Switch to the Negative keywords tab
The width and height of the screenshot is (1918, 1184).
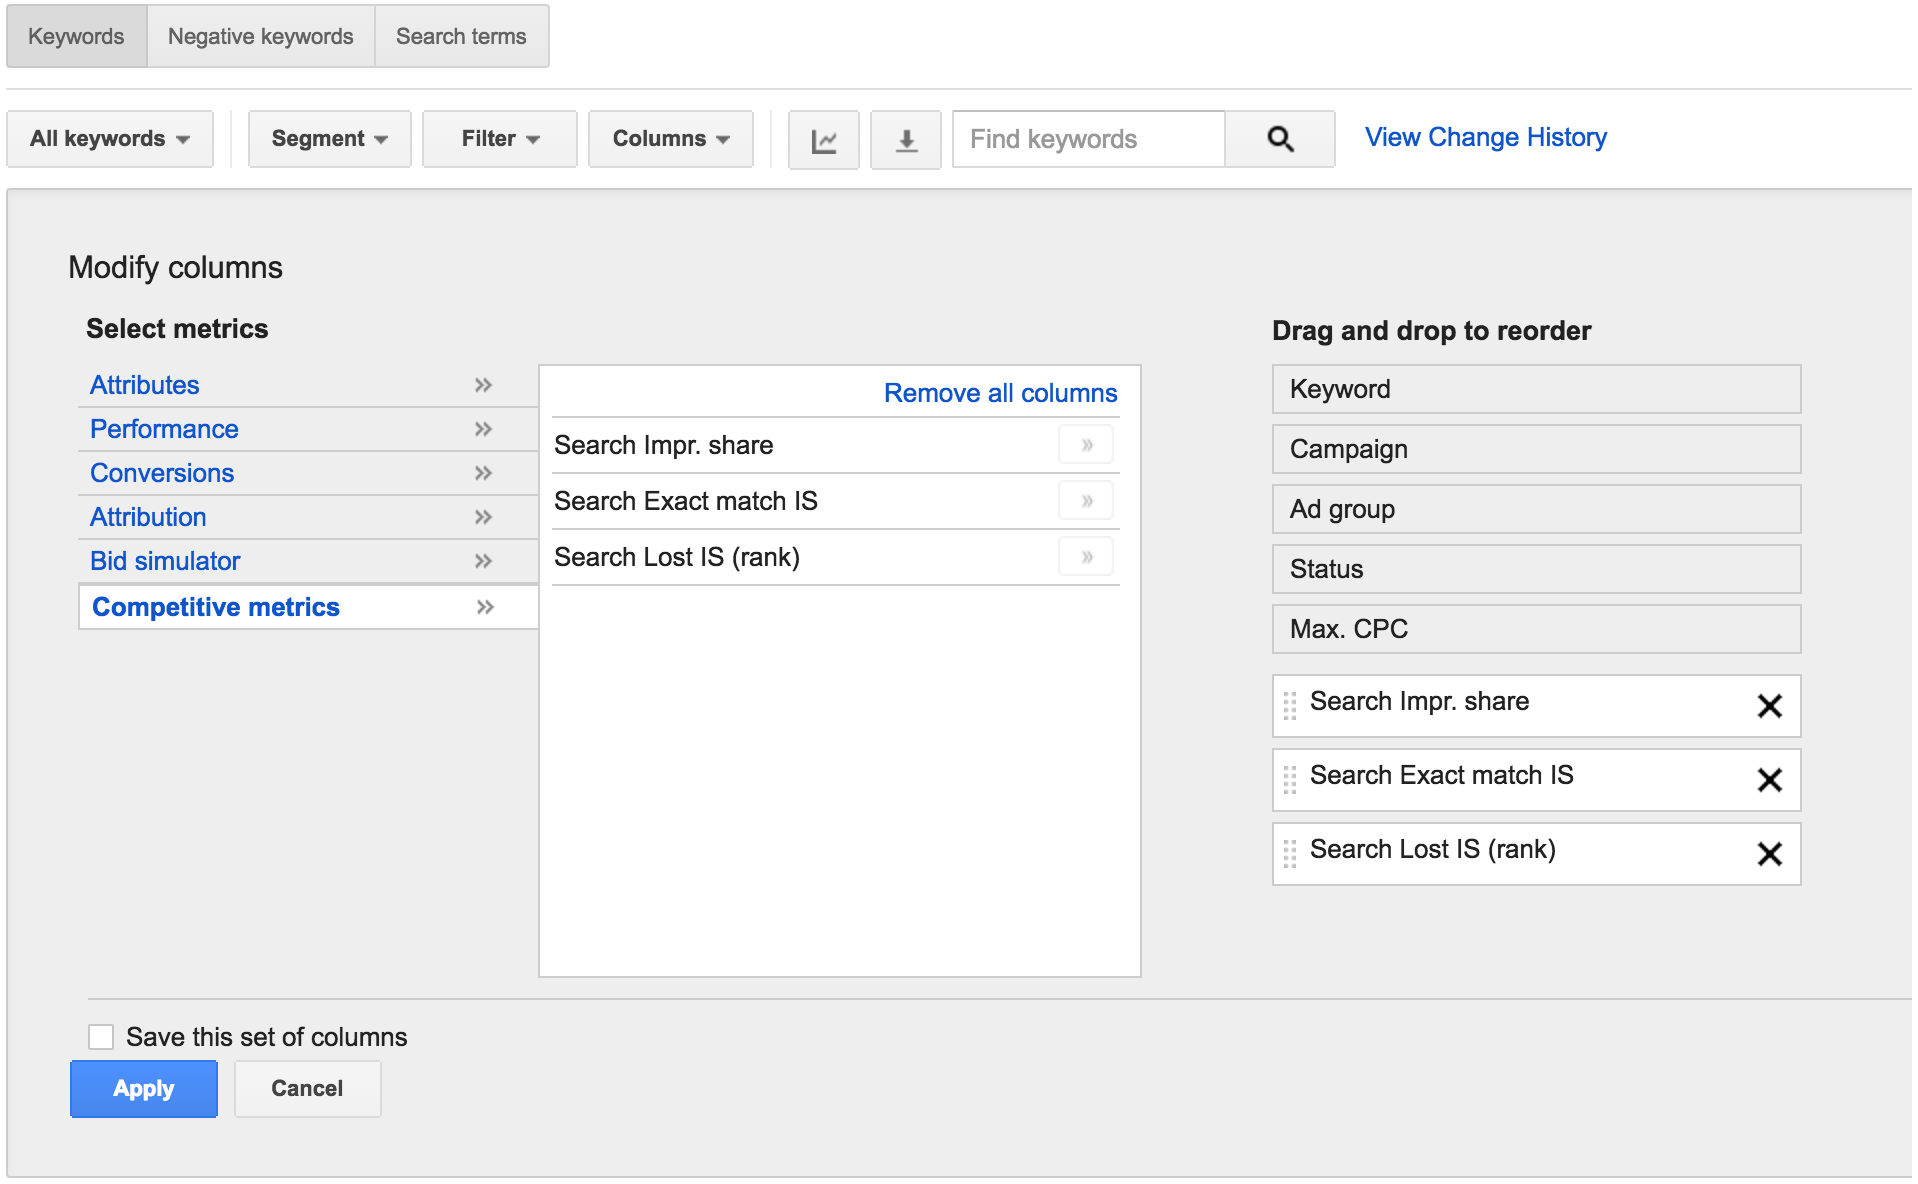(x=260, y=37)
